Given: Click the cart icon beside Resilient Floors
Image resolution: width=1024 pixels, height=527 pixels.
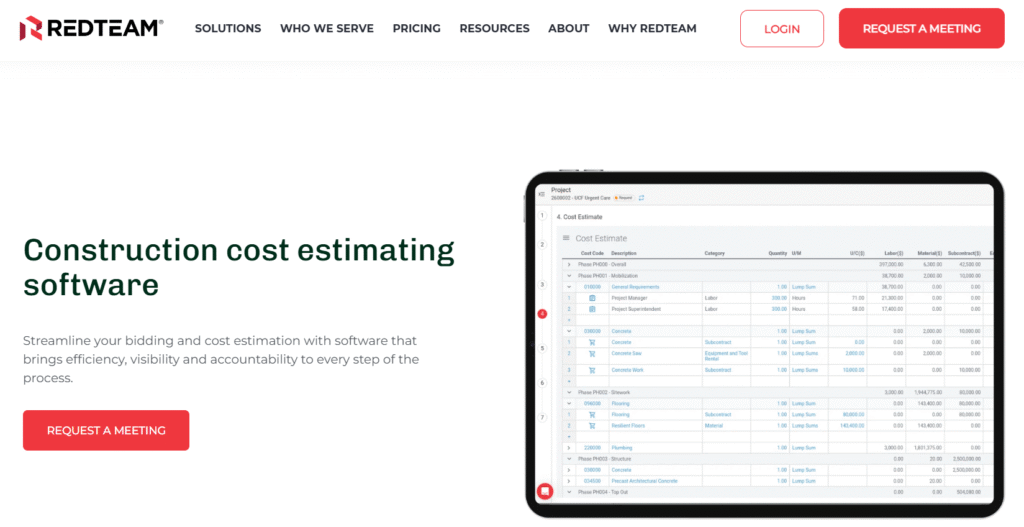Looking at the screenshot, I should 592,425.
